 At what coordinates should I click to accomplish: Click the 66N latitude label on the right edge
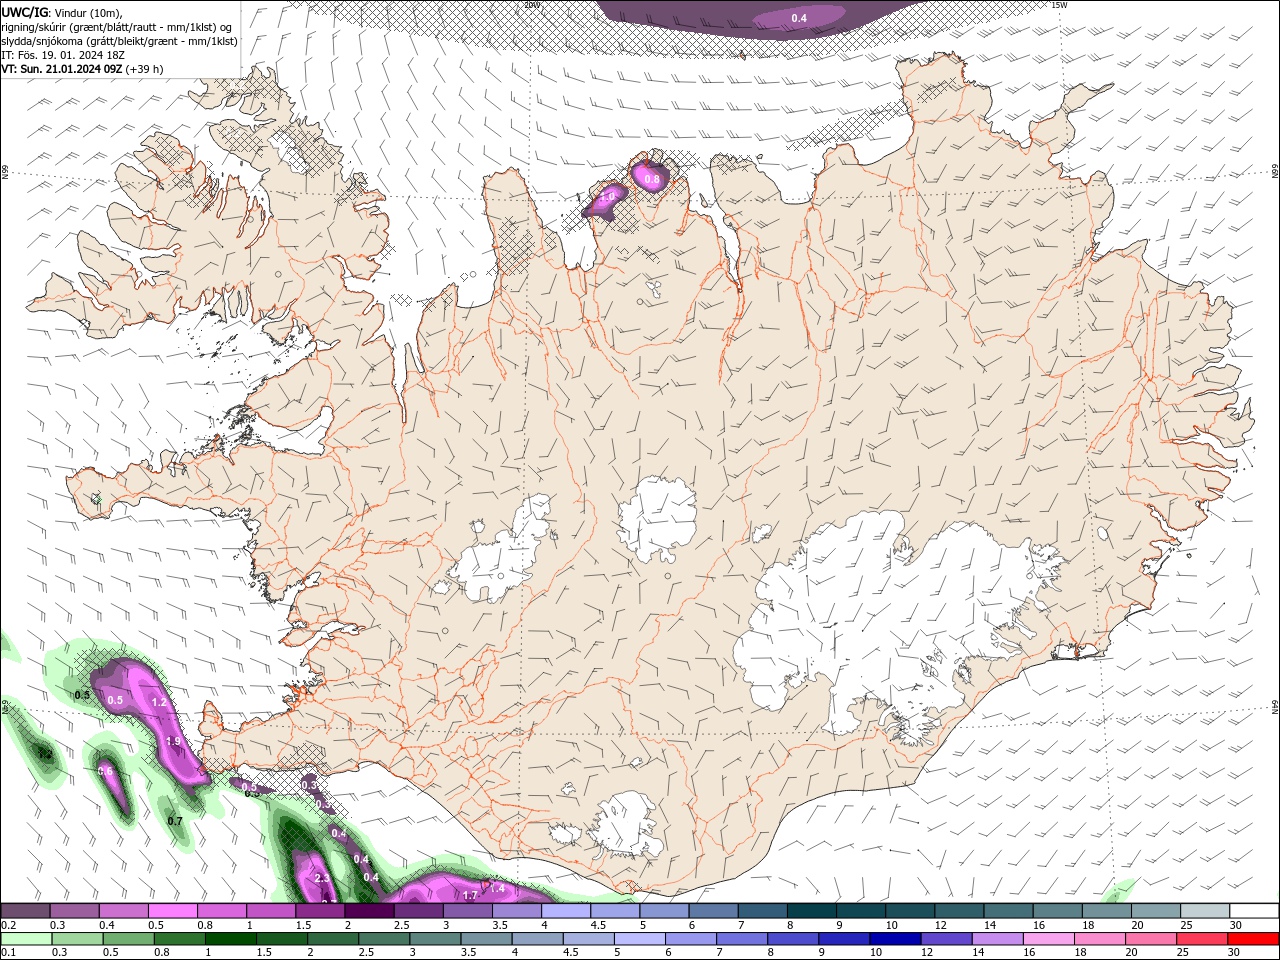coord(1275,172)
